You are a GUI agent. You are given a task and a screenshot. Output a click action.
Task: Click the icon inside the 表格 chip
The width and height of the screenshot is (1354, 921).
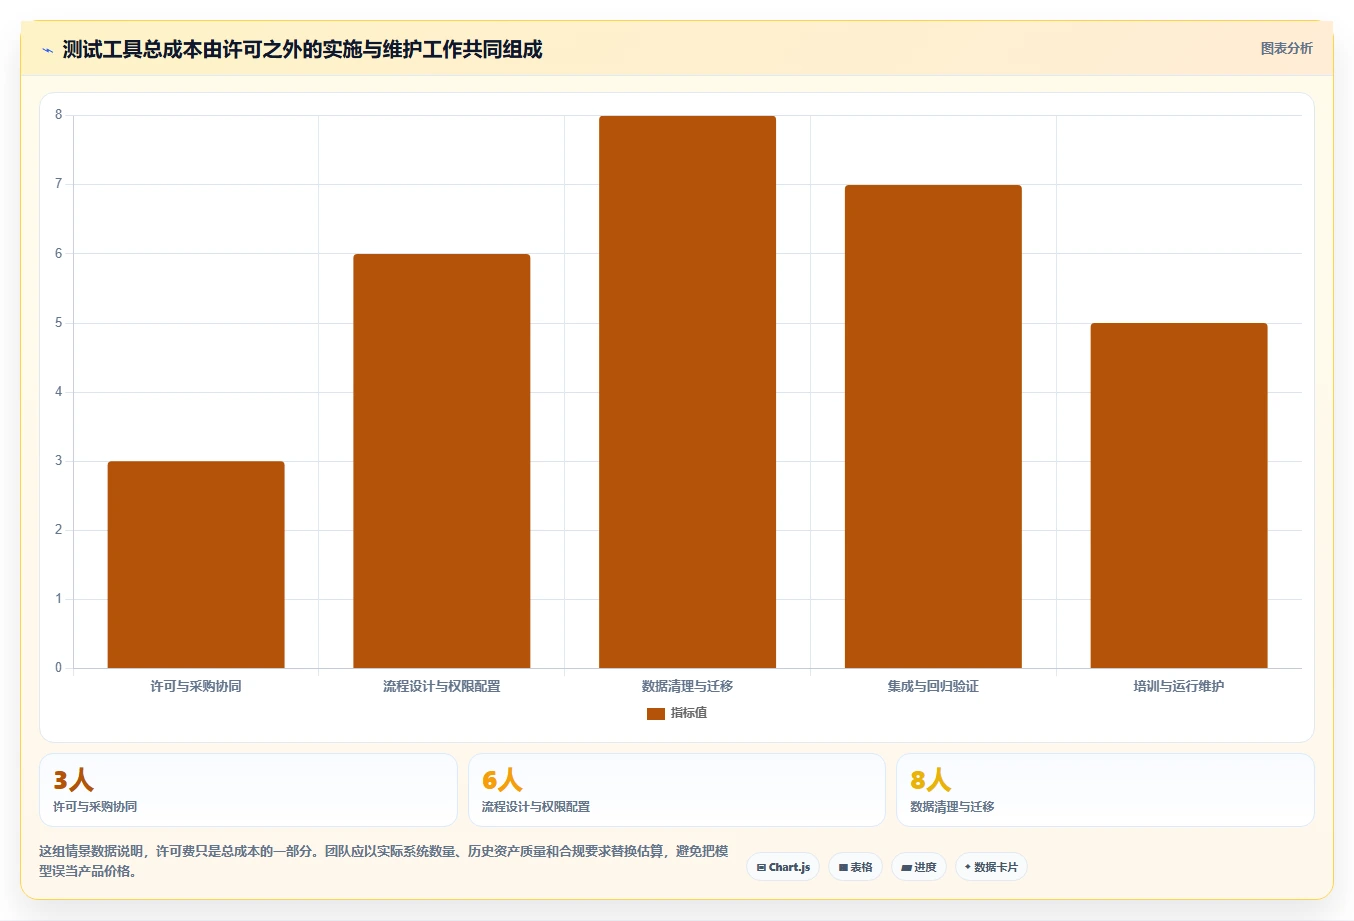843,867
